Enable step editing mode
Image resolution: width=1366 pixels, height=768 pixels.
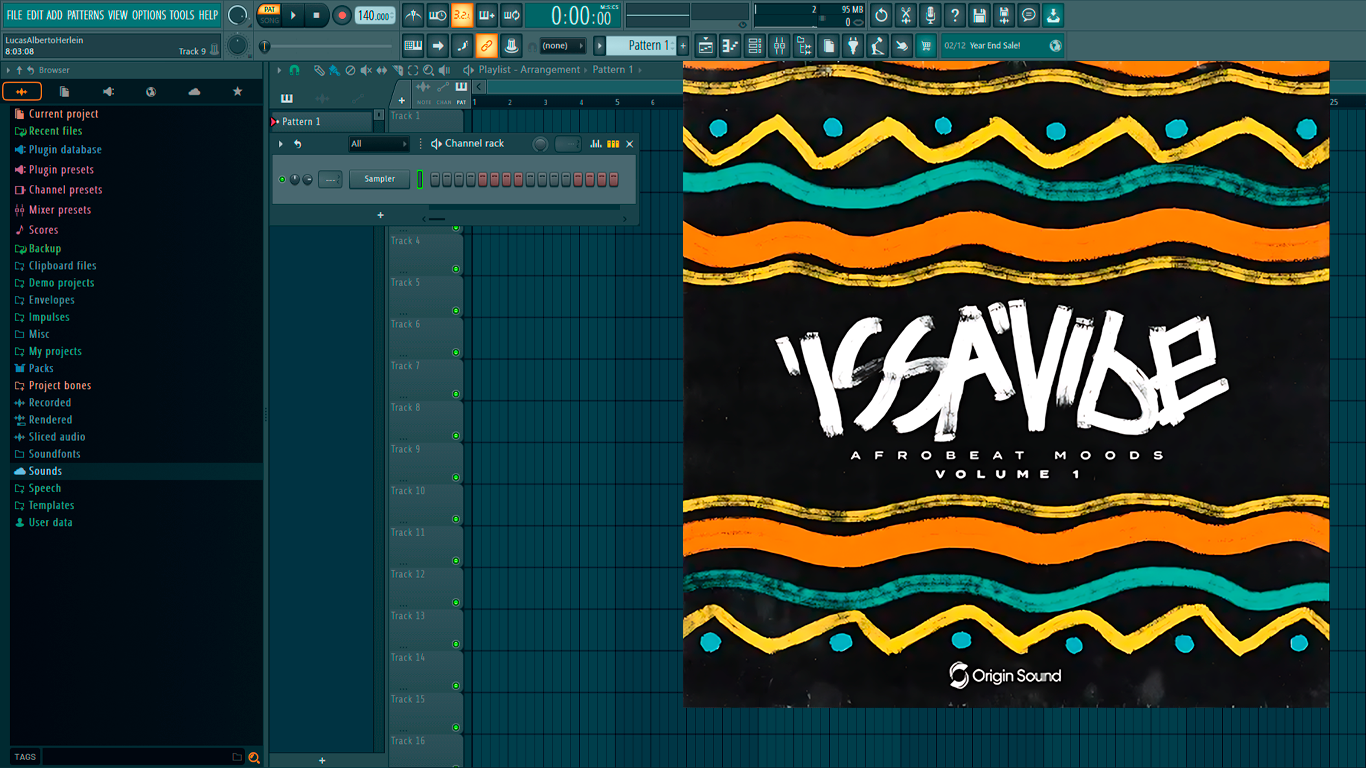pyautogui.click(x=462, y=45)
